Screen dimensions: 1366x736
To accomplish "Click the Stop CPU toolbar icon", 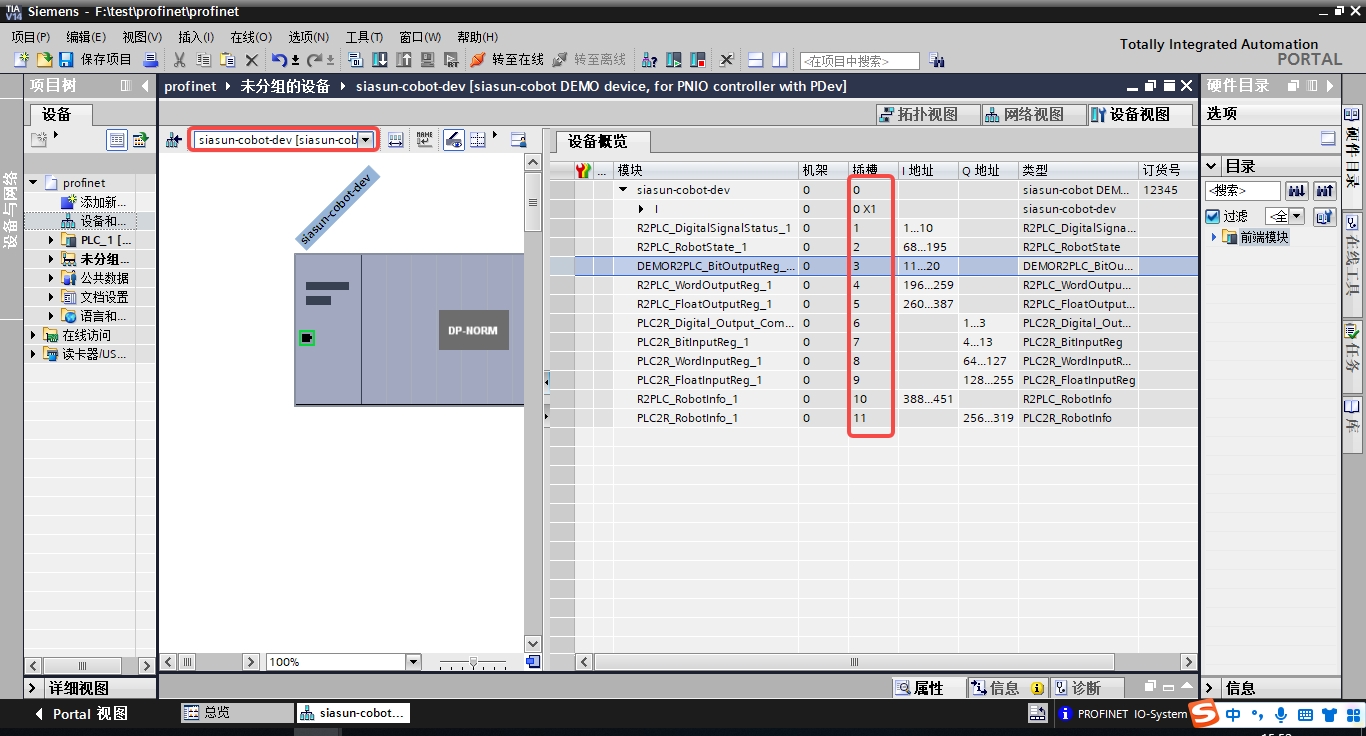I will [x=698, y=60].
